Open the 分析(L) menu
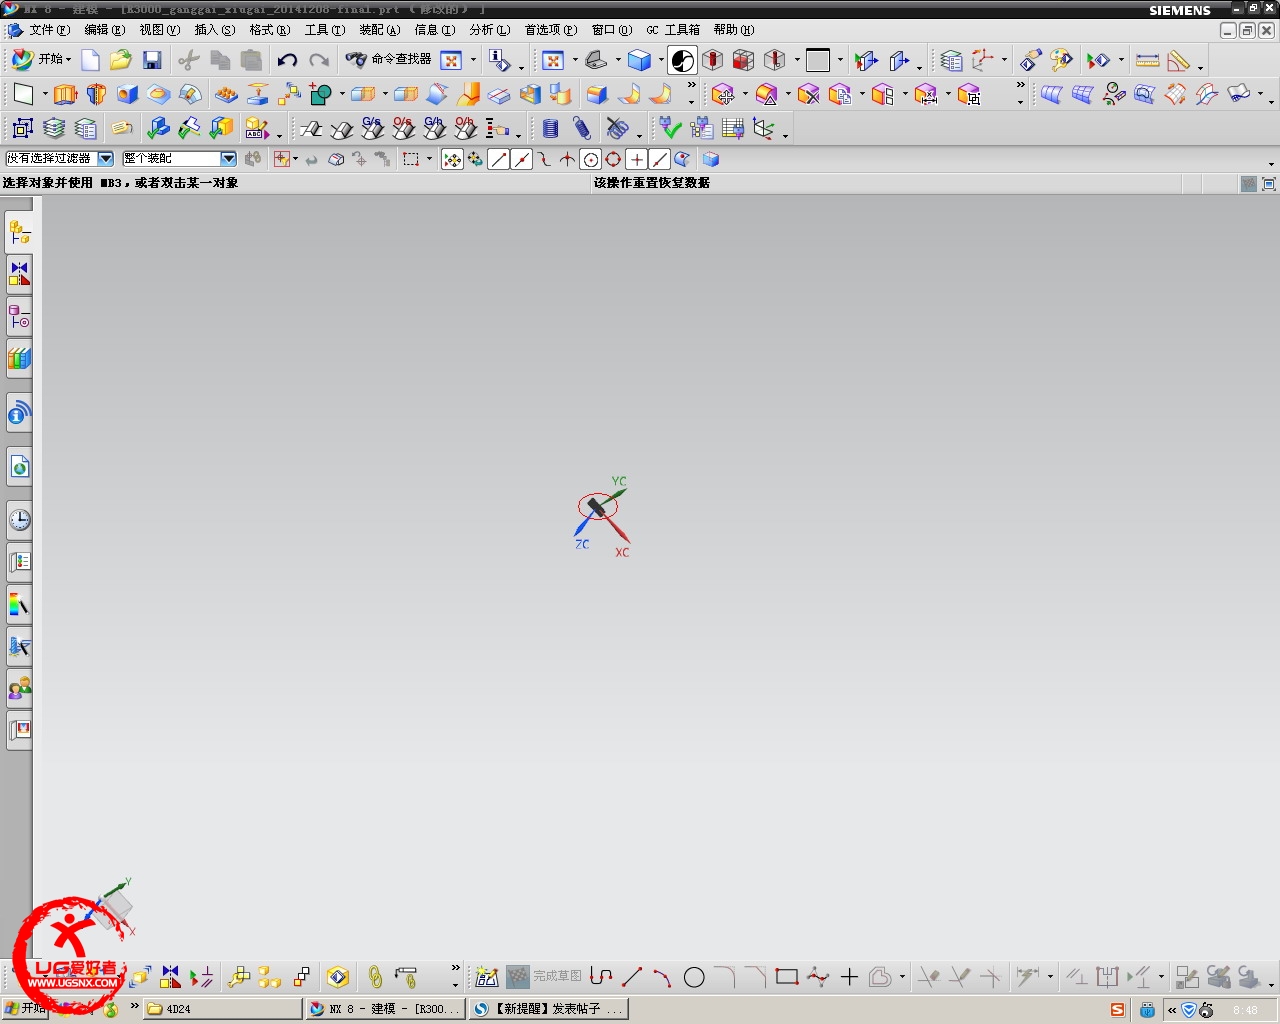 click(490, 30)
